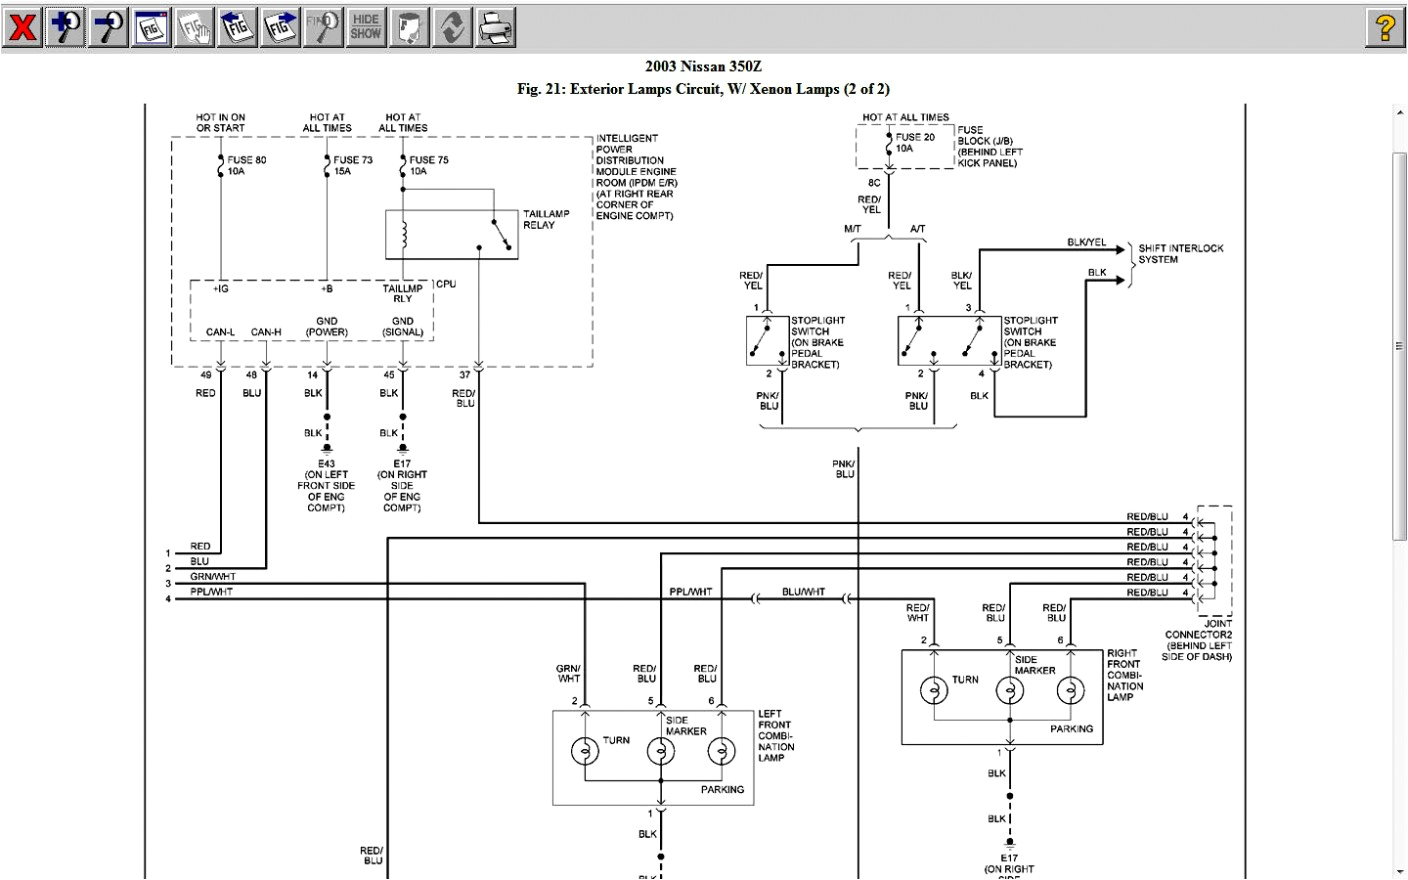The height and width of the screenshot is (880, 1408).
Task: Click the scrollbar down arrow
Action: point(1400,870)
